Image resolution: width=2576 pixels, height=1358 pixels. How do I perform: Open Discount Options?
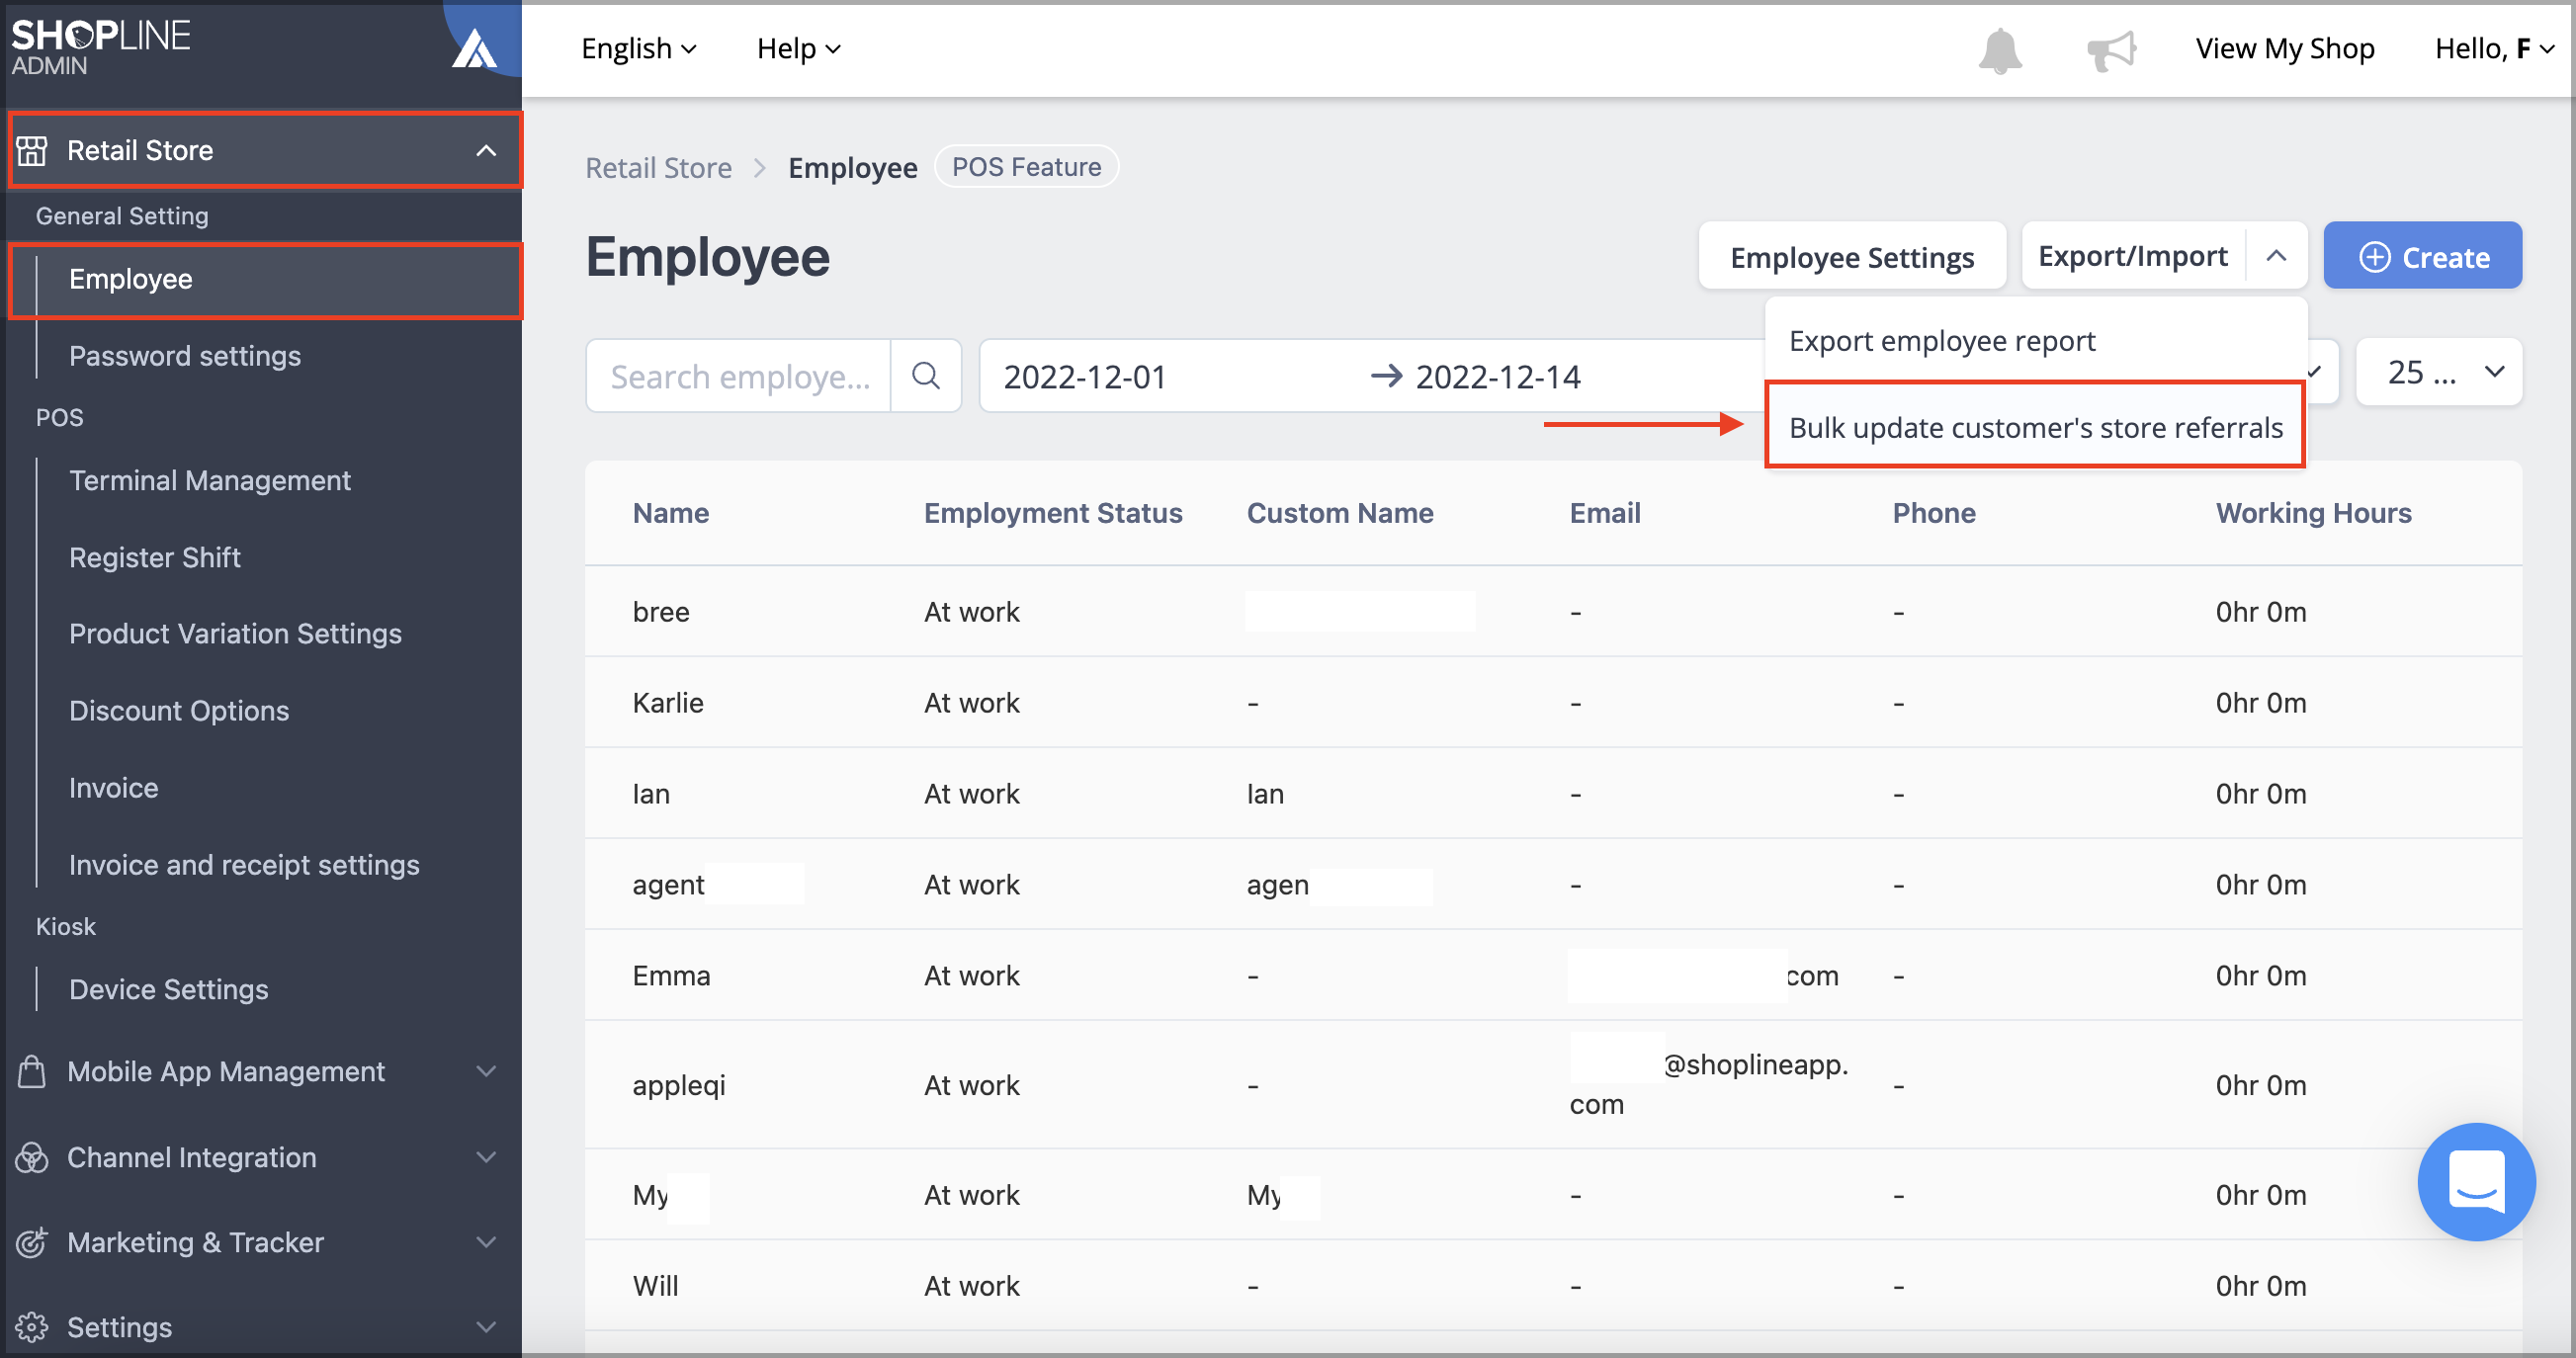[179, 711]
